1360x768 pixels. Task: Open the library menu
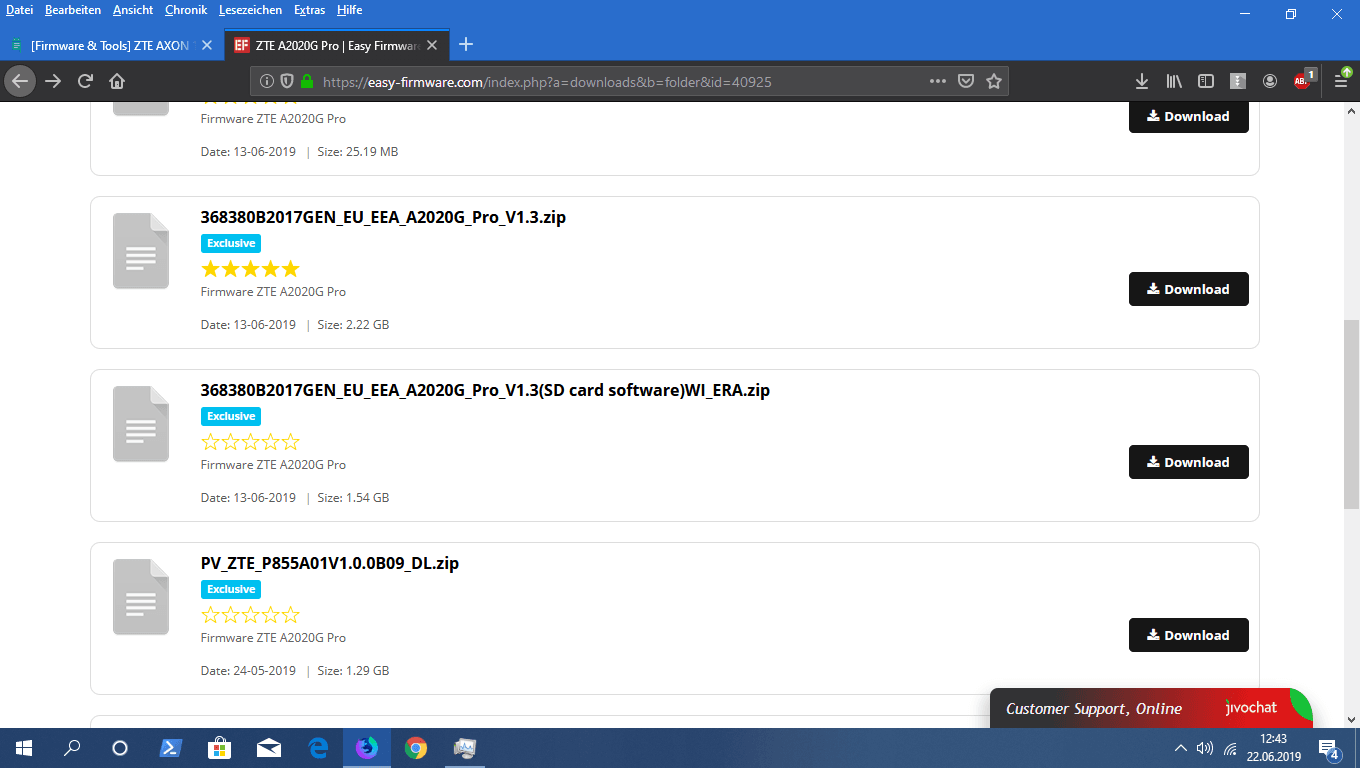click(x=1174, y=81)
